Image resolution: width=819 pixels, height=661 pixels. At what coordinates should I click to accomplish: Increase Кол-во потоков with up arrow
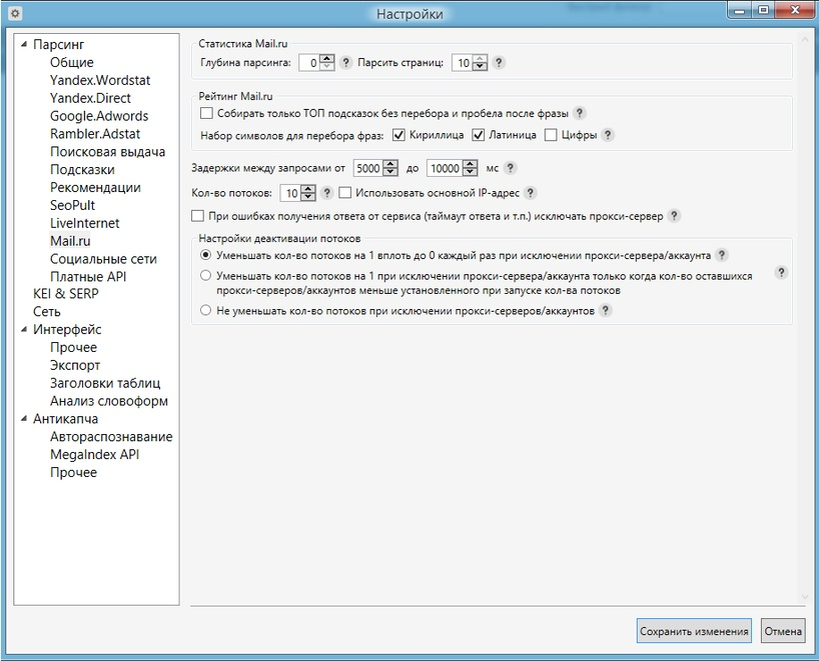(x=308, y=190)
